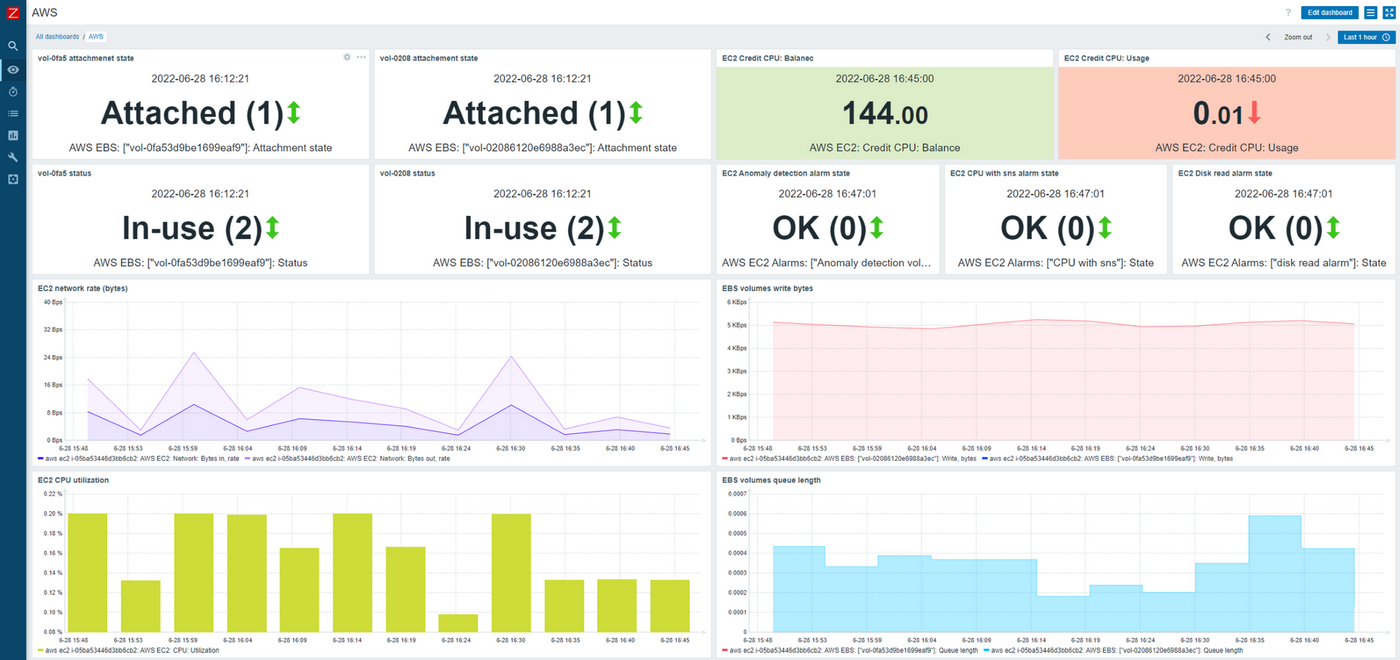Open the dashboard actions hamburger menu
The width and height of the screenshot is (1400, 660).
[1371, 12]
